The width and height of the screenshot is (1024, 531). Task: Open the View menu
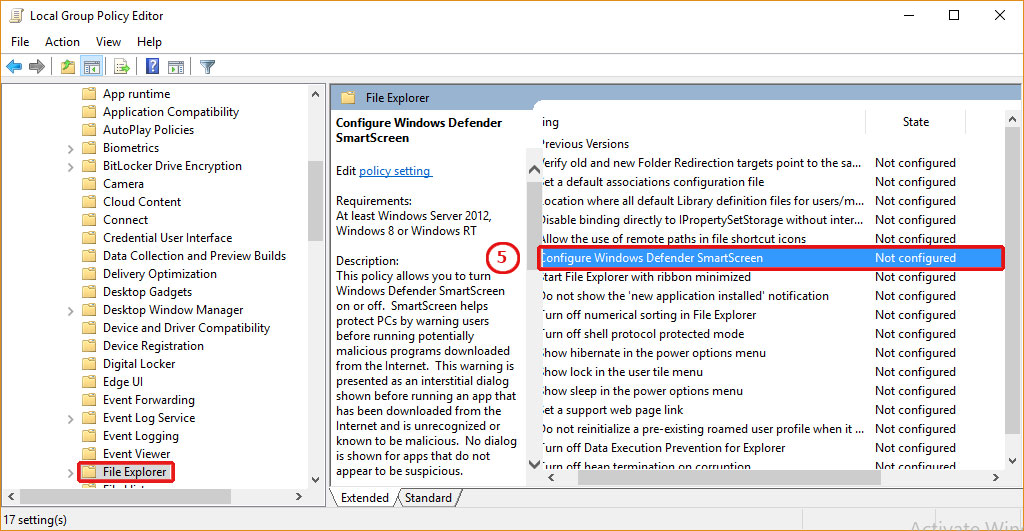click(108, 42)
